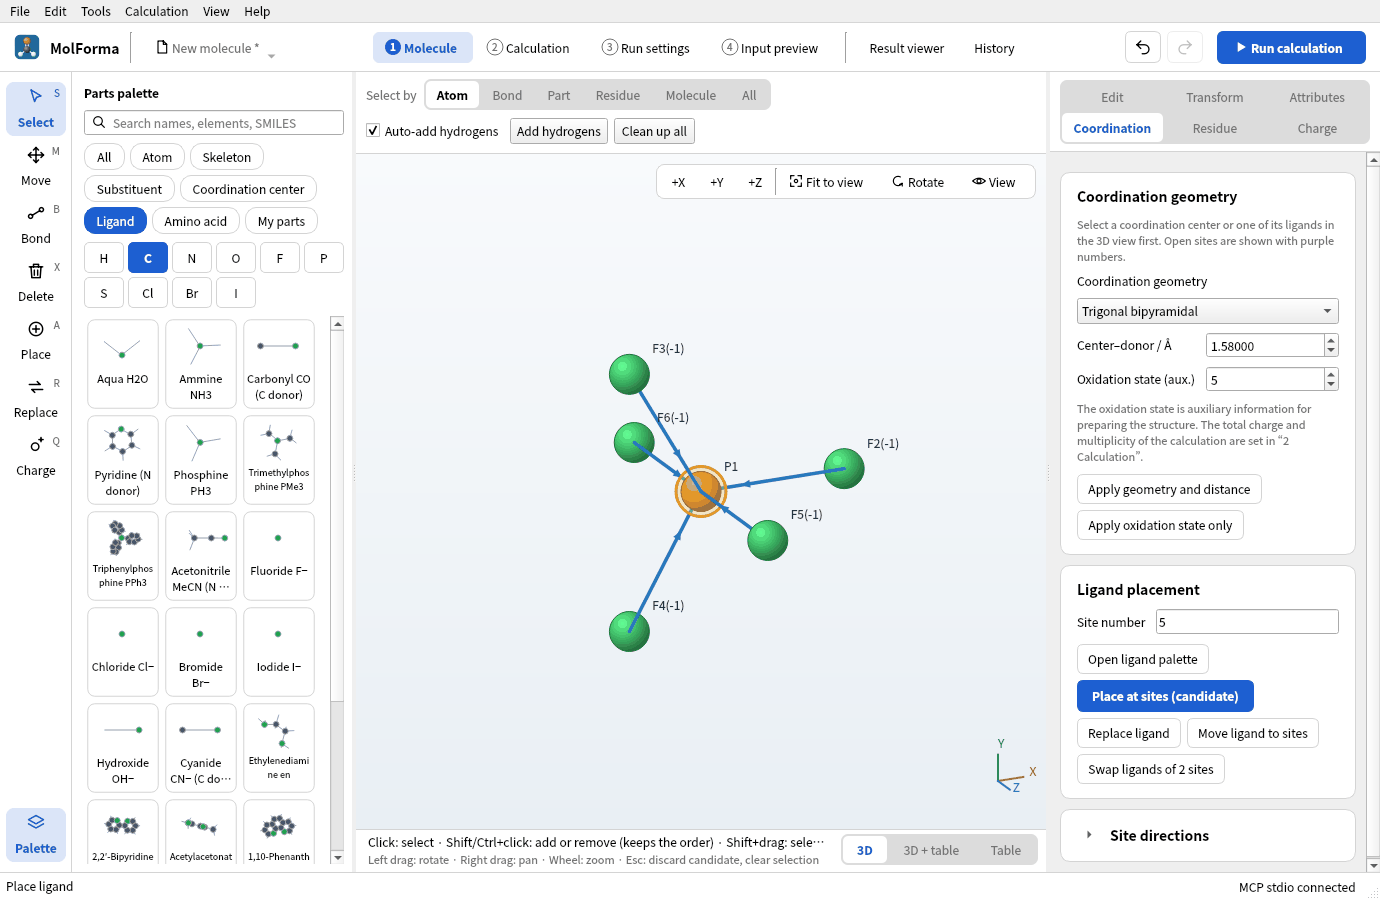The width and height of the screenshot is (1380, 900).
Task: Select the Triphenylphosphine PPh3 ligand
Action: pyautogui.click(x=123, y=556)
